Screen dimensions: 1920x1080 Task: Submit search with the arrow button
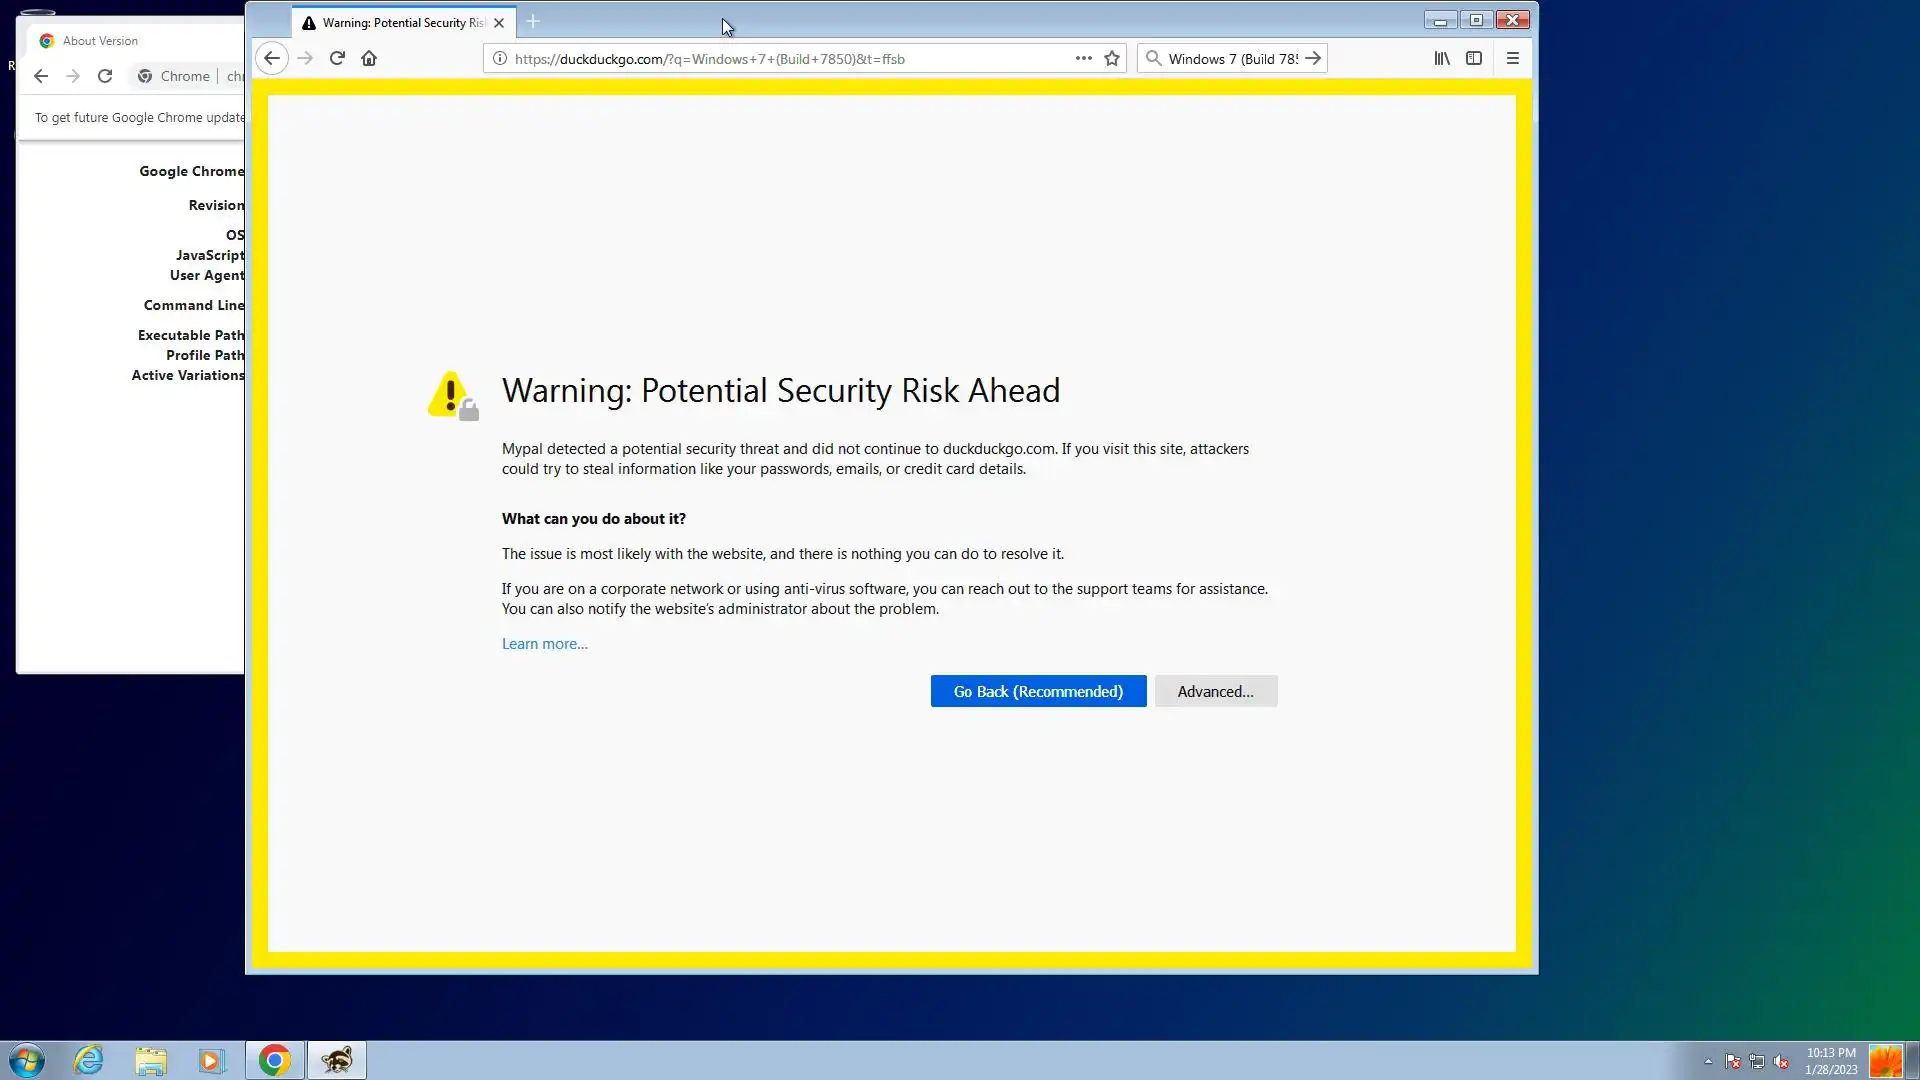tap(1313, 58)
